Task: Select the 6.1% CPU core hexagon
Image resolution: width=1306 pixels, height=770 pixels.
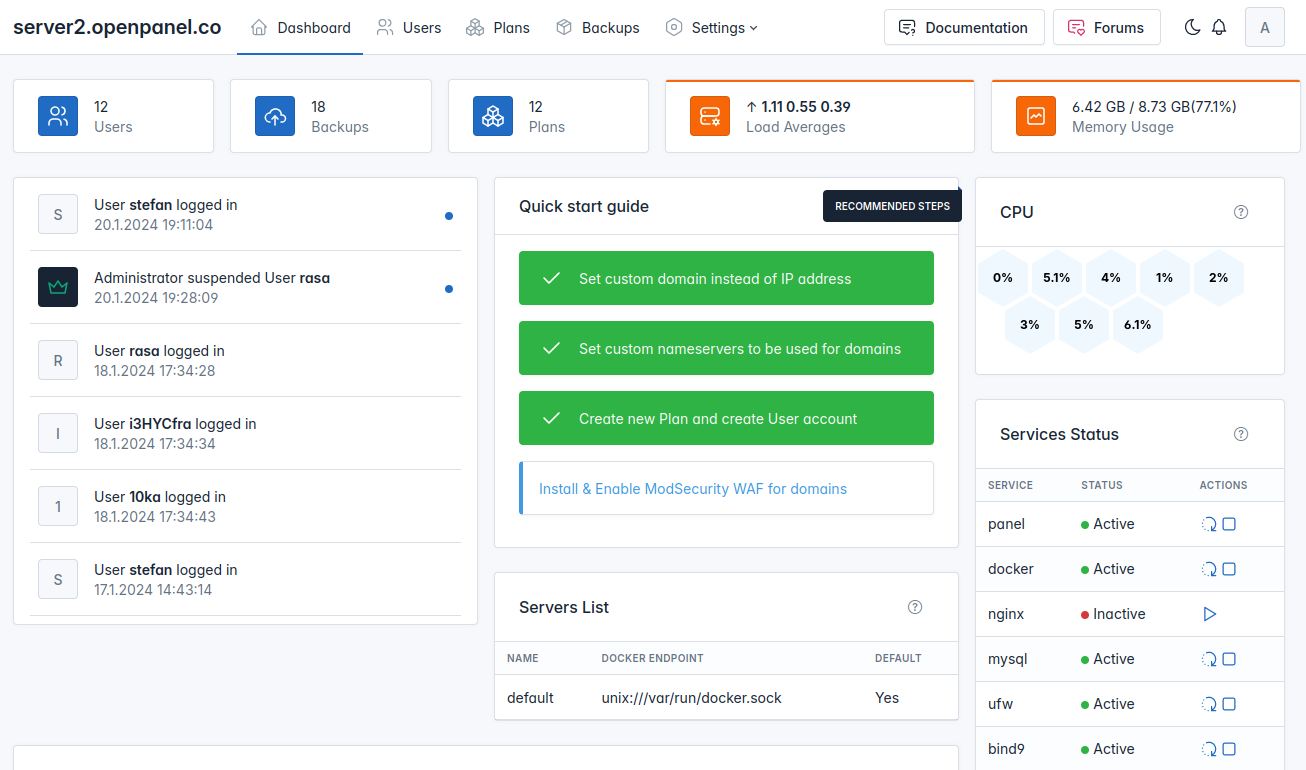Action: pyautogui.click(x=1138, y=325)
